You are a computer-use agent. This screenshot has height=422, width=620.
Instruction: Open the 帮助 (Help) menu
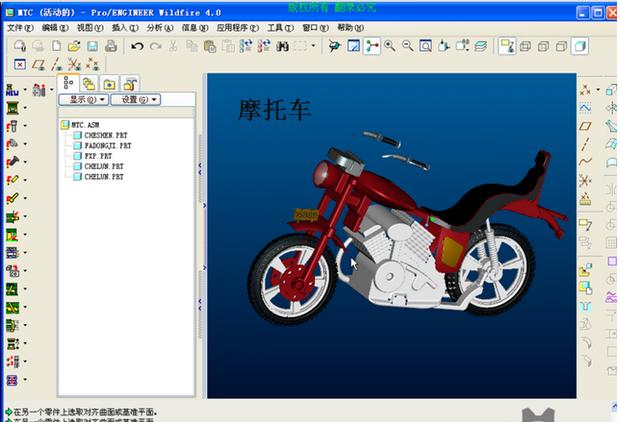click(350, 28)
